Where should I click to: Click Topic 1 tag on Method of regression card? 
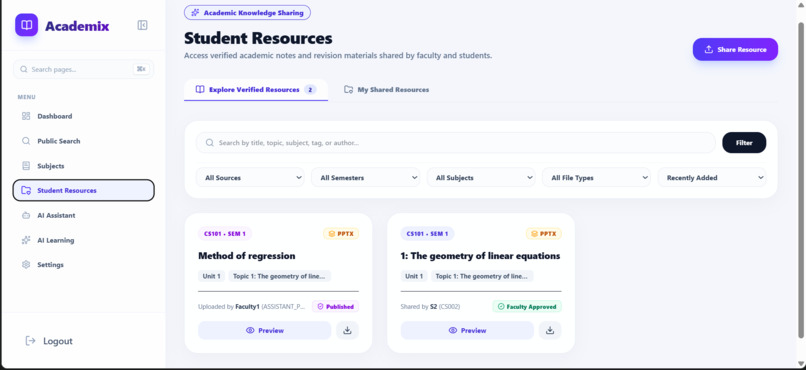pyautogui.click(x=279, y=276)
